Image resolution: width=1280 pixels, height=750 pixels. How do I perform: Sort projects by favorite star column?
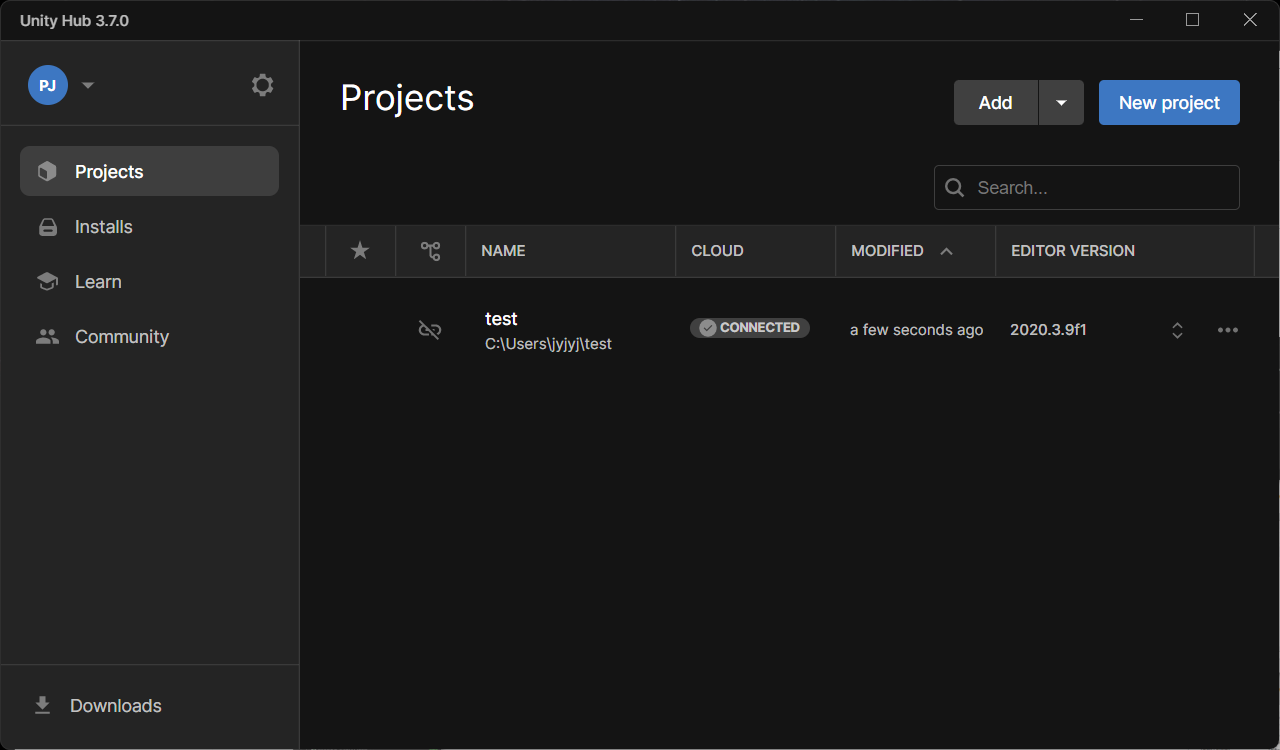coord(360,251)
